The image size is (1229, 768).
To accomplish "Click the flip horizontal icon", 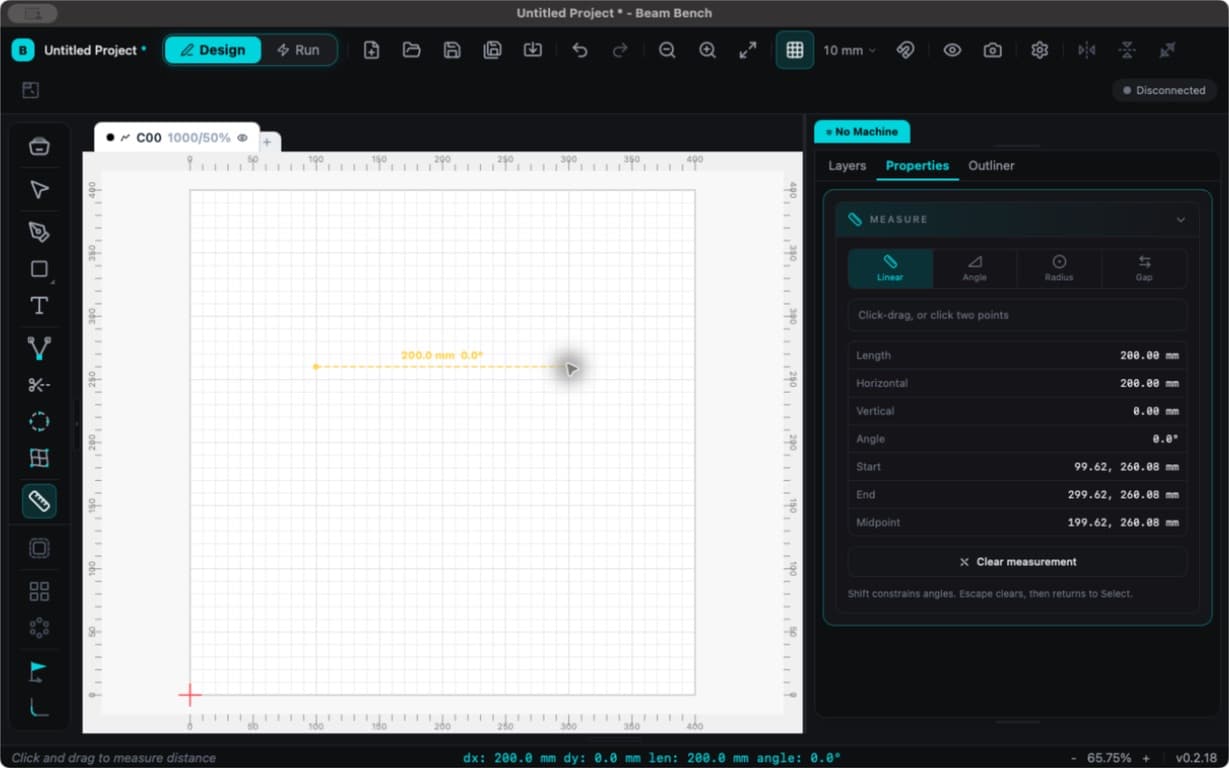I will [1087, 50].
